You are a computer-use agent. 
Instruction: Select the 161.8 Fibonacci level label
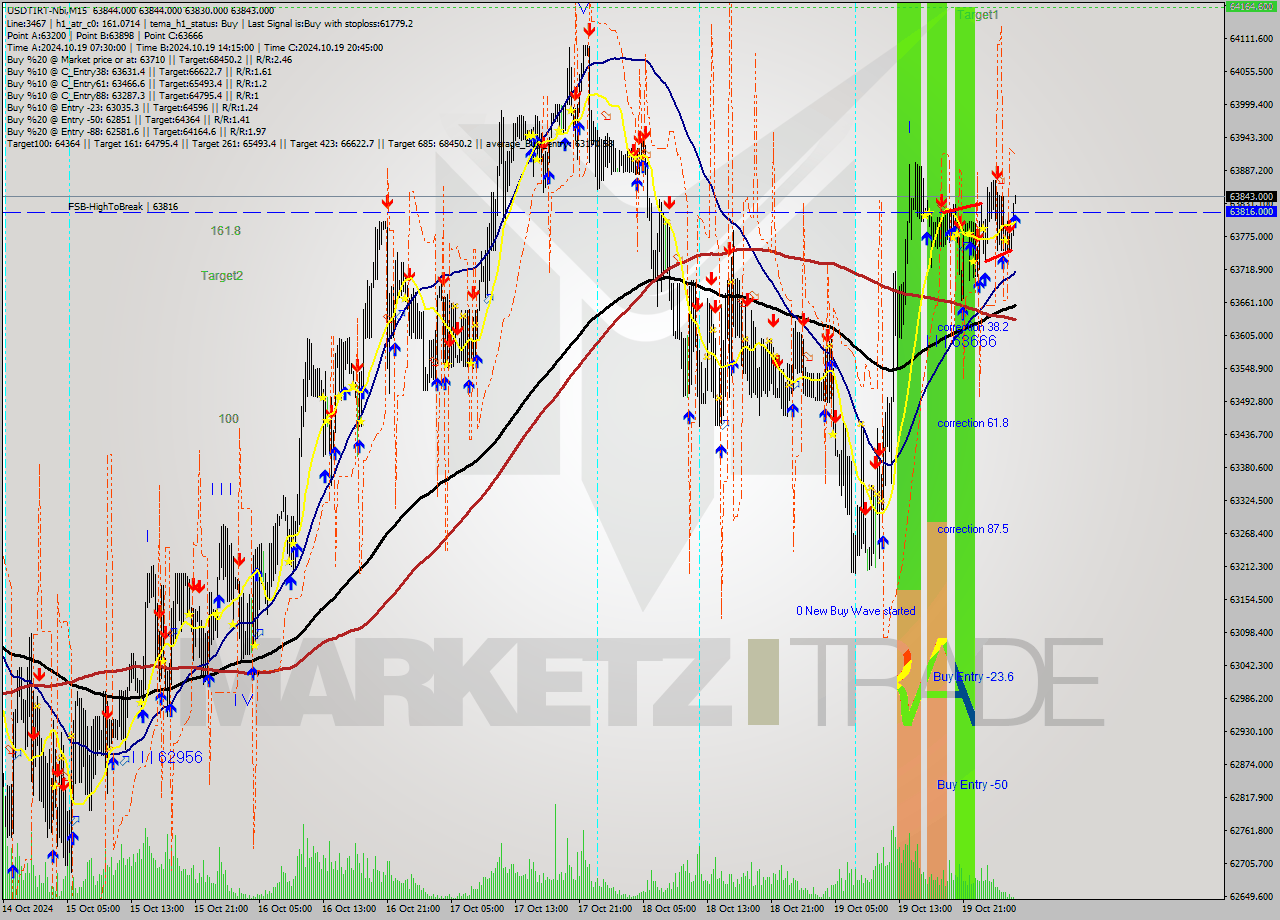pyautogui.click(x=225, y=230)
